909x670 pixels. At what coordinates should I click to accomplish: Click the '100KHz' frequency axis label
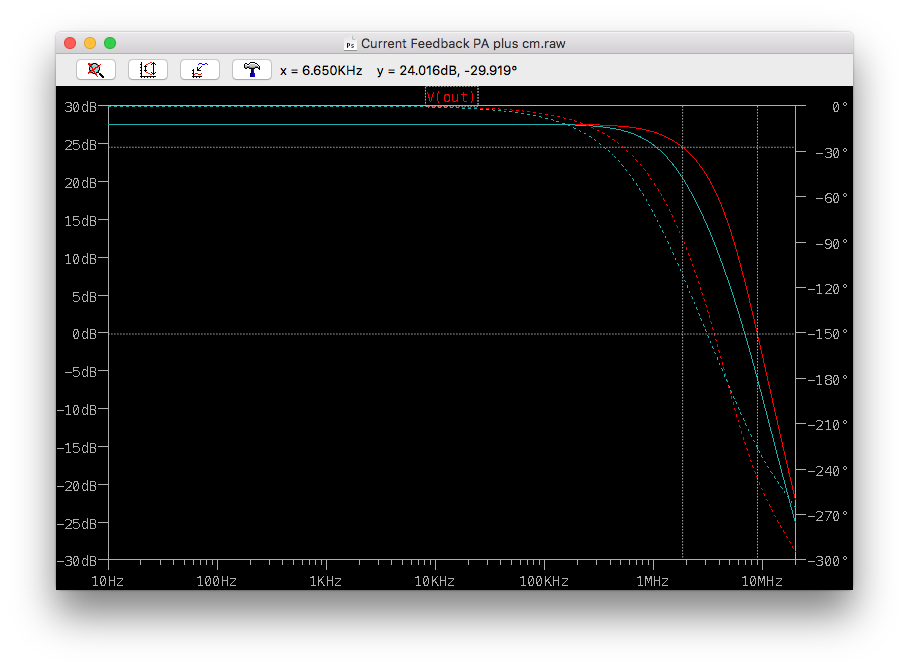click(544, 581)
